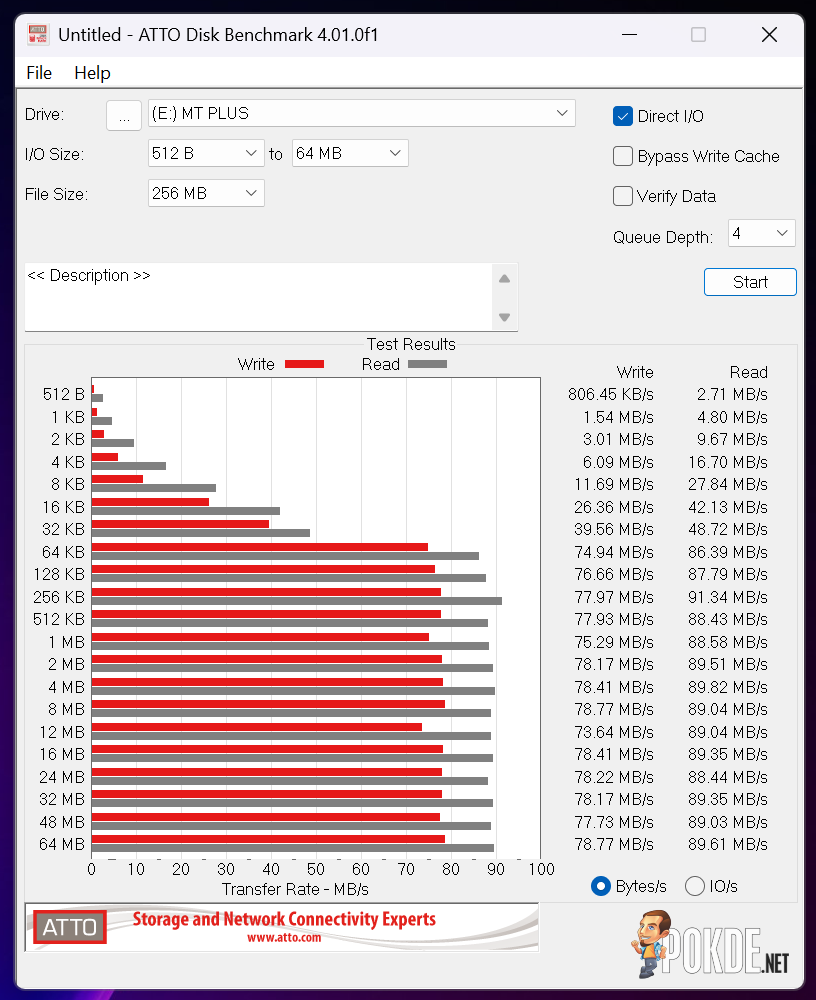
Task: Open the 512 B minimum I/O size dropdown
Action: pyautogui.click(x=206, y=153)
